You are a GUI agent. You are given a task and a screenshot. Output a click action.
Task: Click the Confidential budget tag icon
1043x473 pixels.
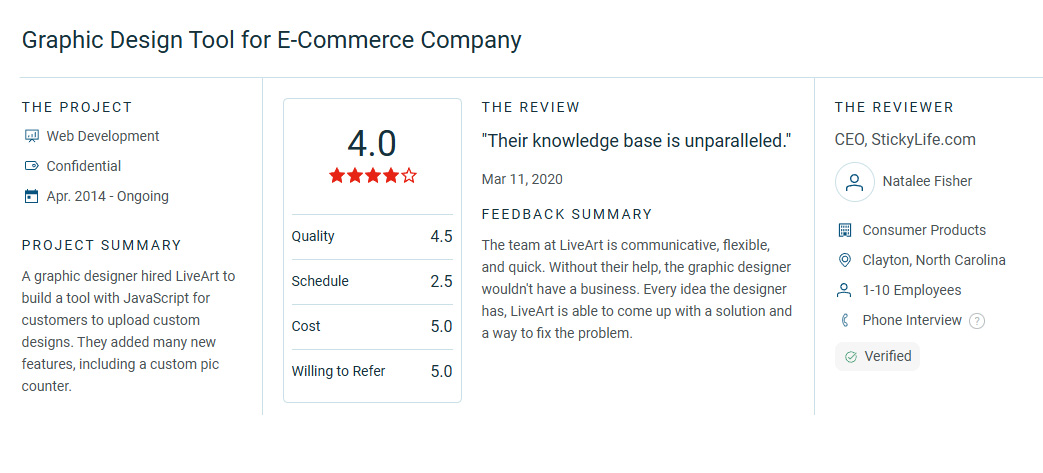pyautogui.click(x=31, y=166)
